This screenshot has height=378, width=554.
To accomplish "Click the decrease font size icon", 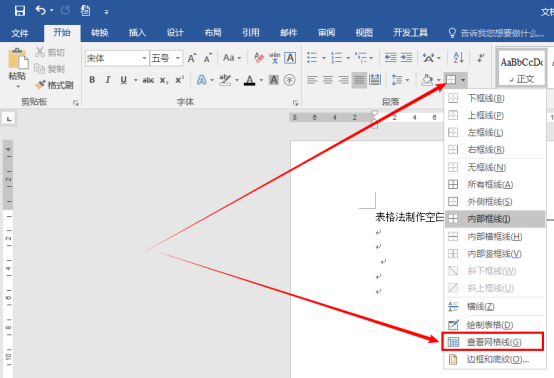I will point(208,58).
